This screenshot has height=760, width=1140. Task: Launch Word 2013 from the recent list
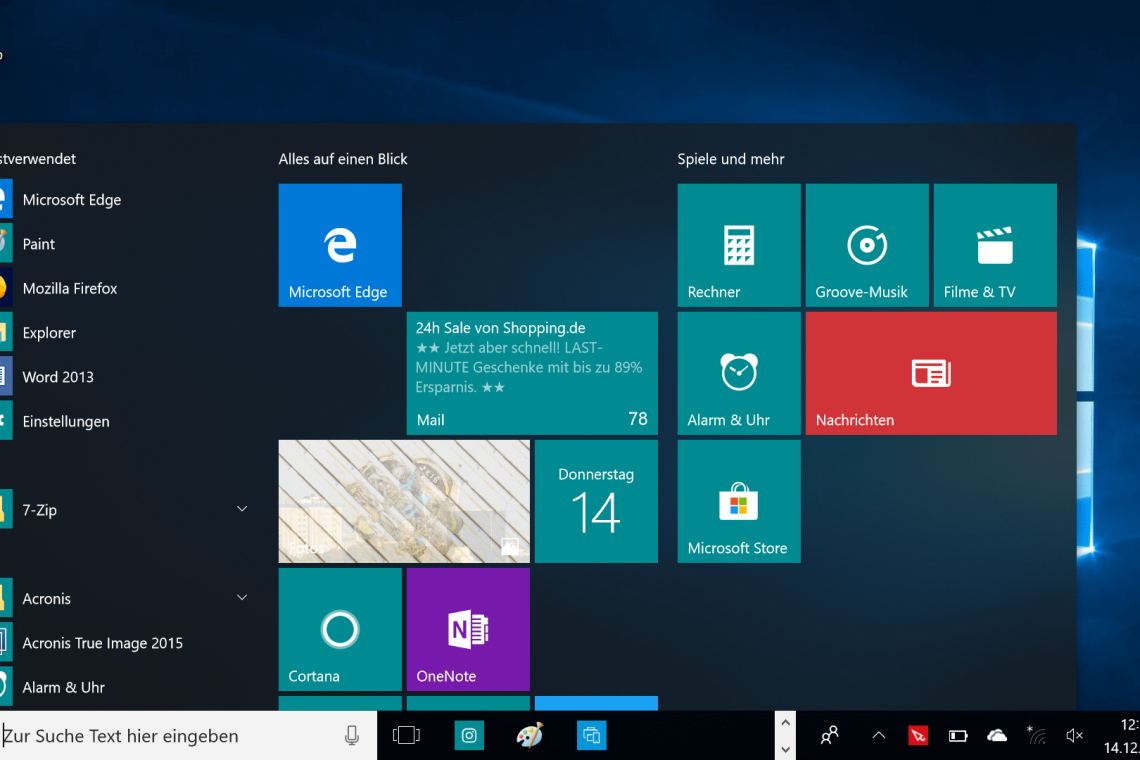point(59,377)
